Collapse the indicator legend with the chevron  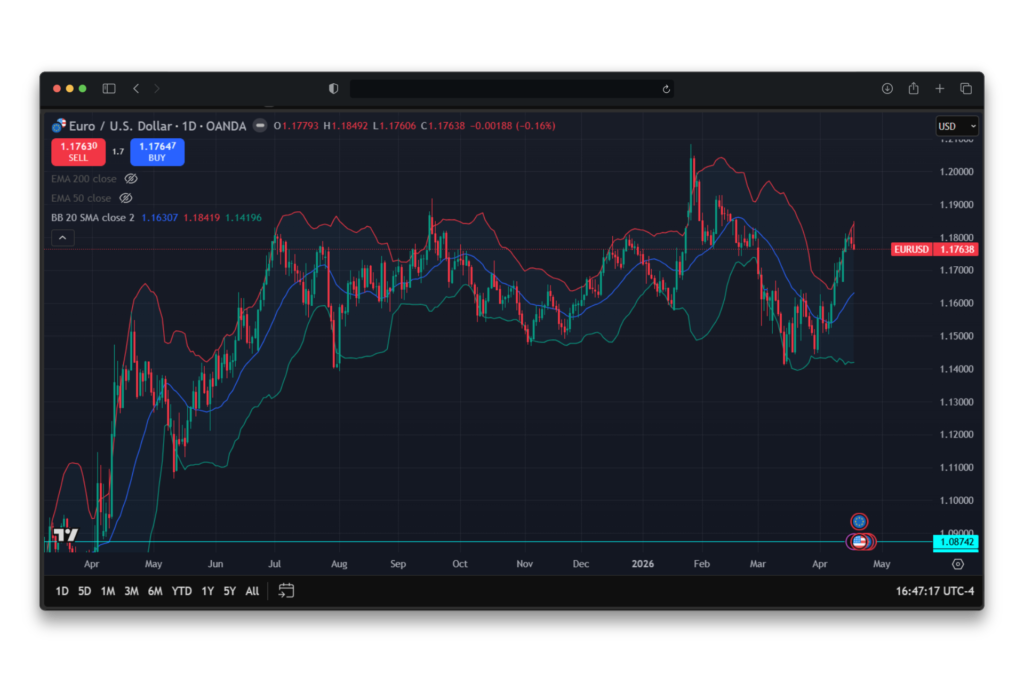coord(62,237)
